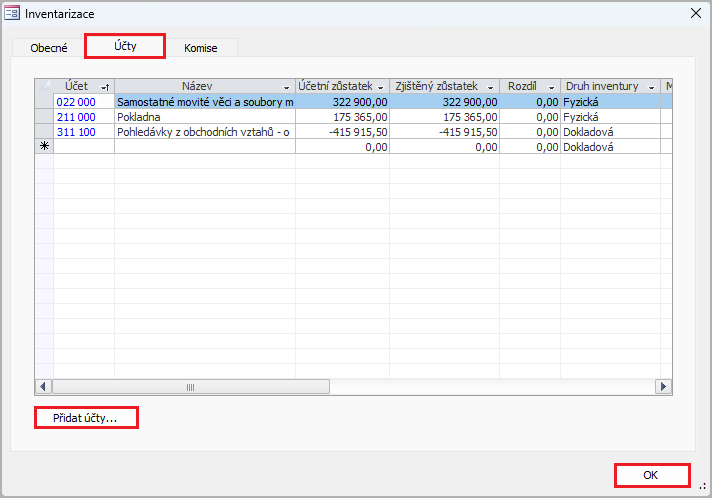The height and width of the screenshot is (498, 712).
Task: Click the Zjištěný zůstatek cell for account 311 100
Action: coord(445,132)
